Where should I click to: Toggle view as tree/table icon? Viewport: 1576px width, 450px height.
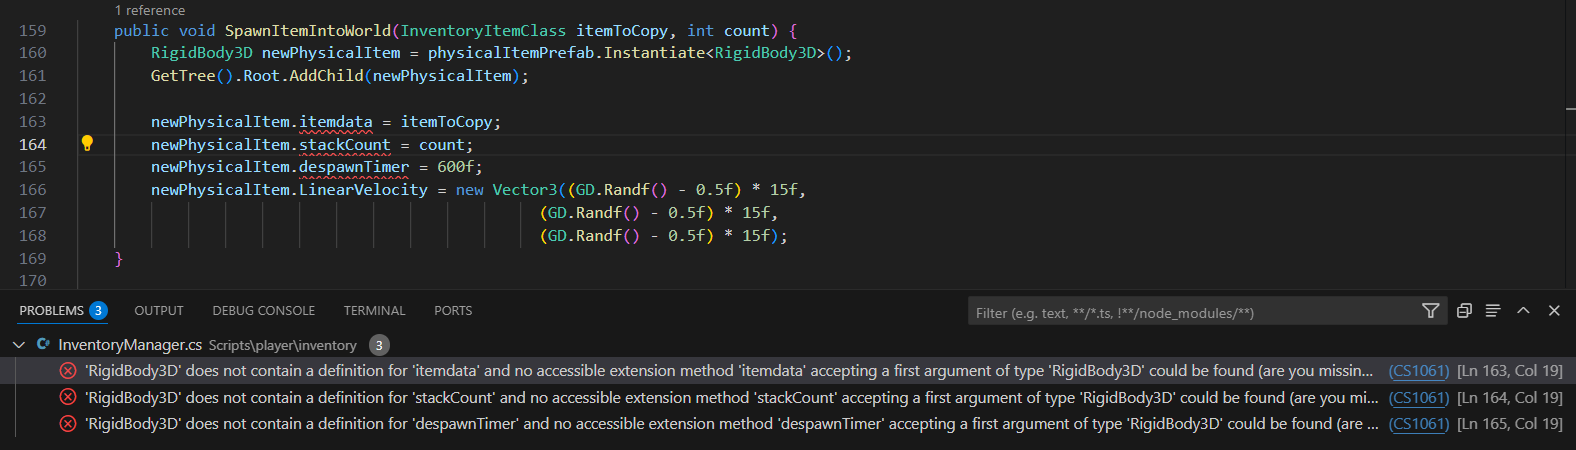tap(1493, 311)
